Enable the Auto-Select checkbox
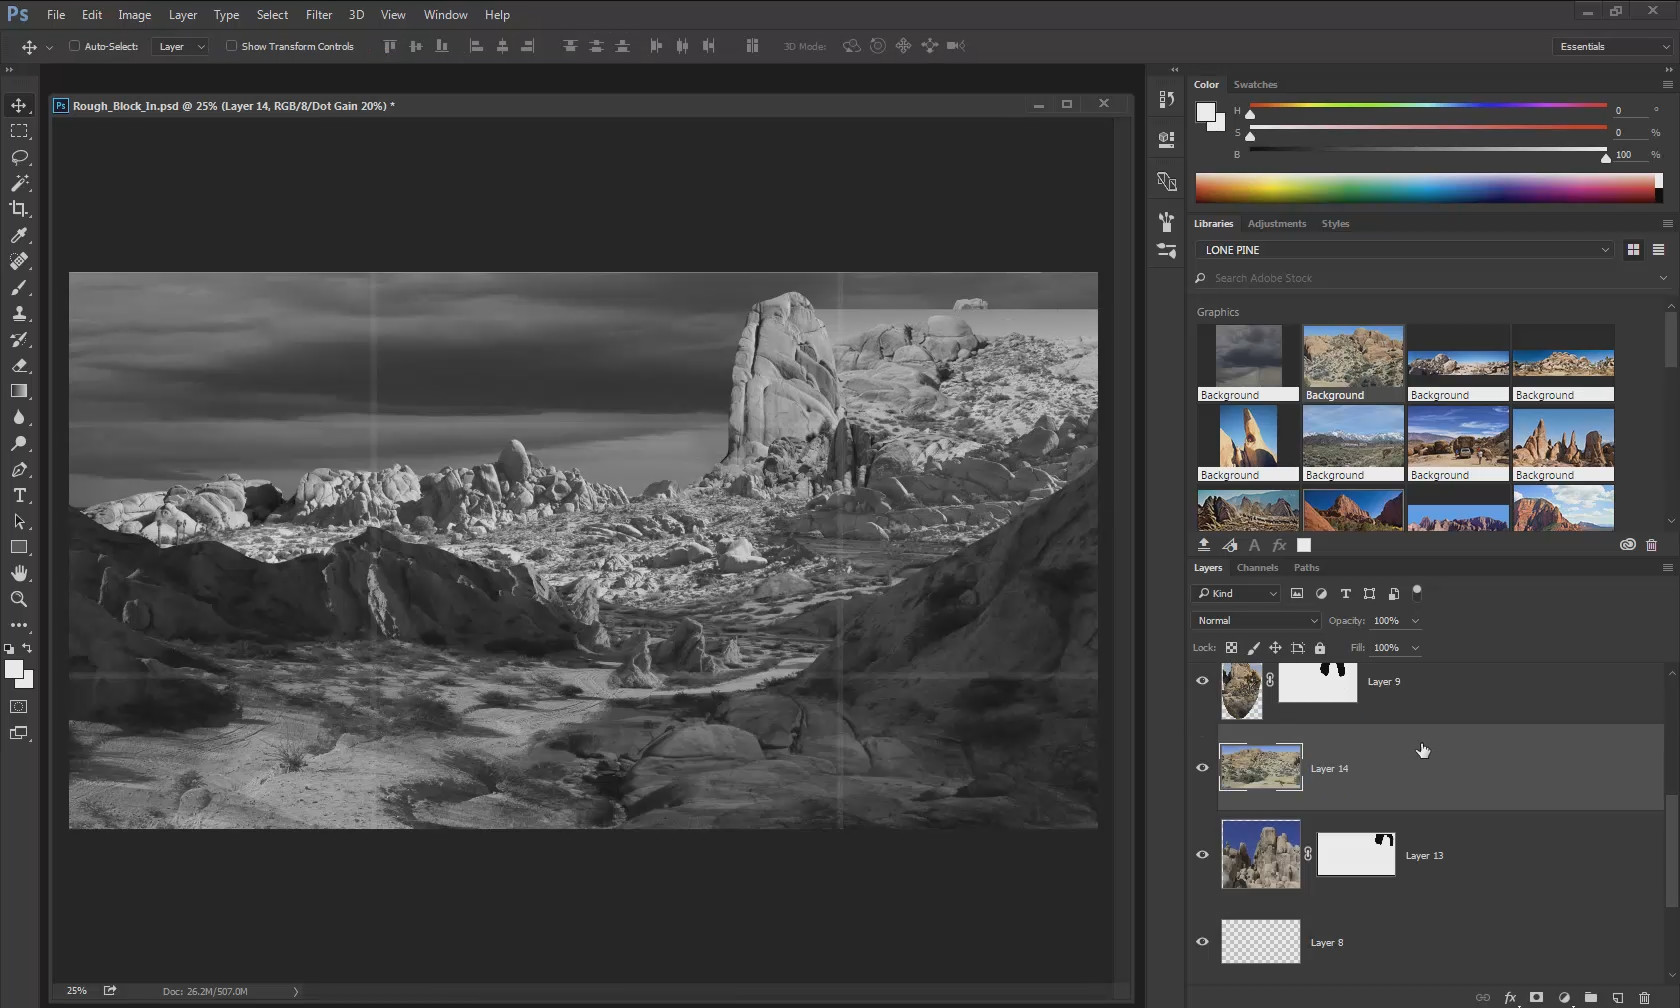Image resolution: width=1680 pixels, height=1008 pixels. click(74, 46)
